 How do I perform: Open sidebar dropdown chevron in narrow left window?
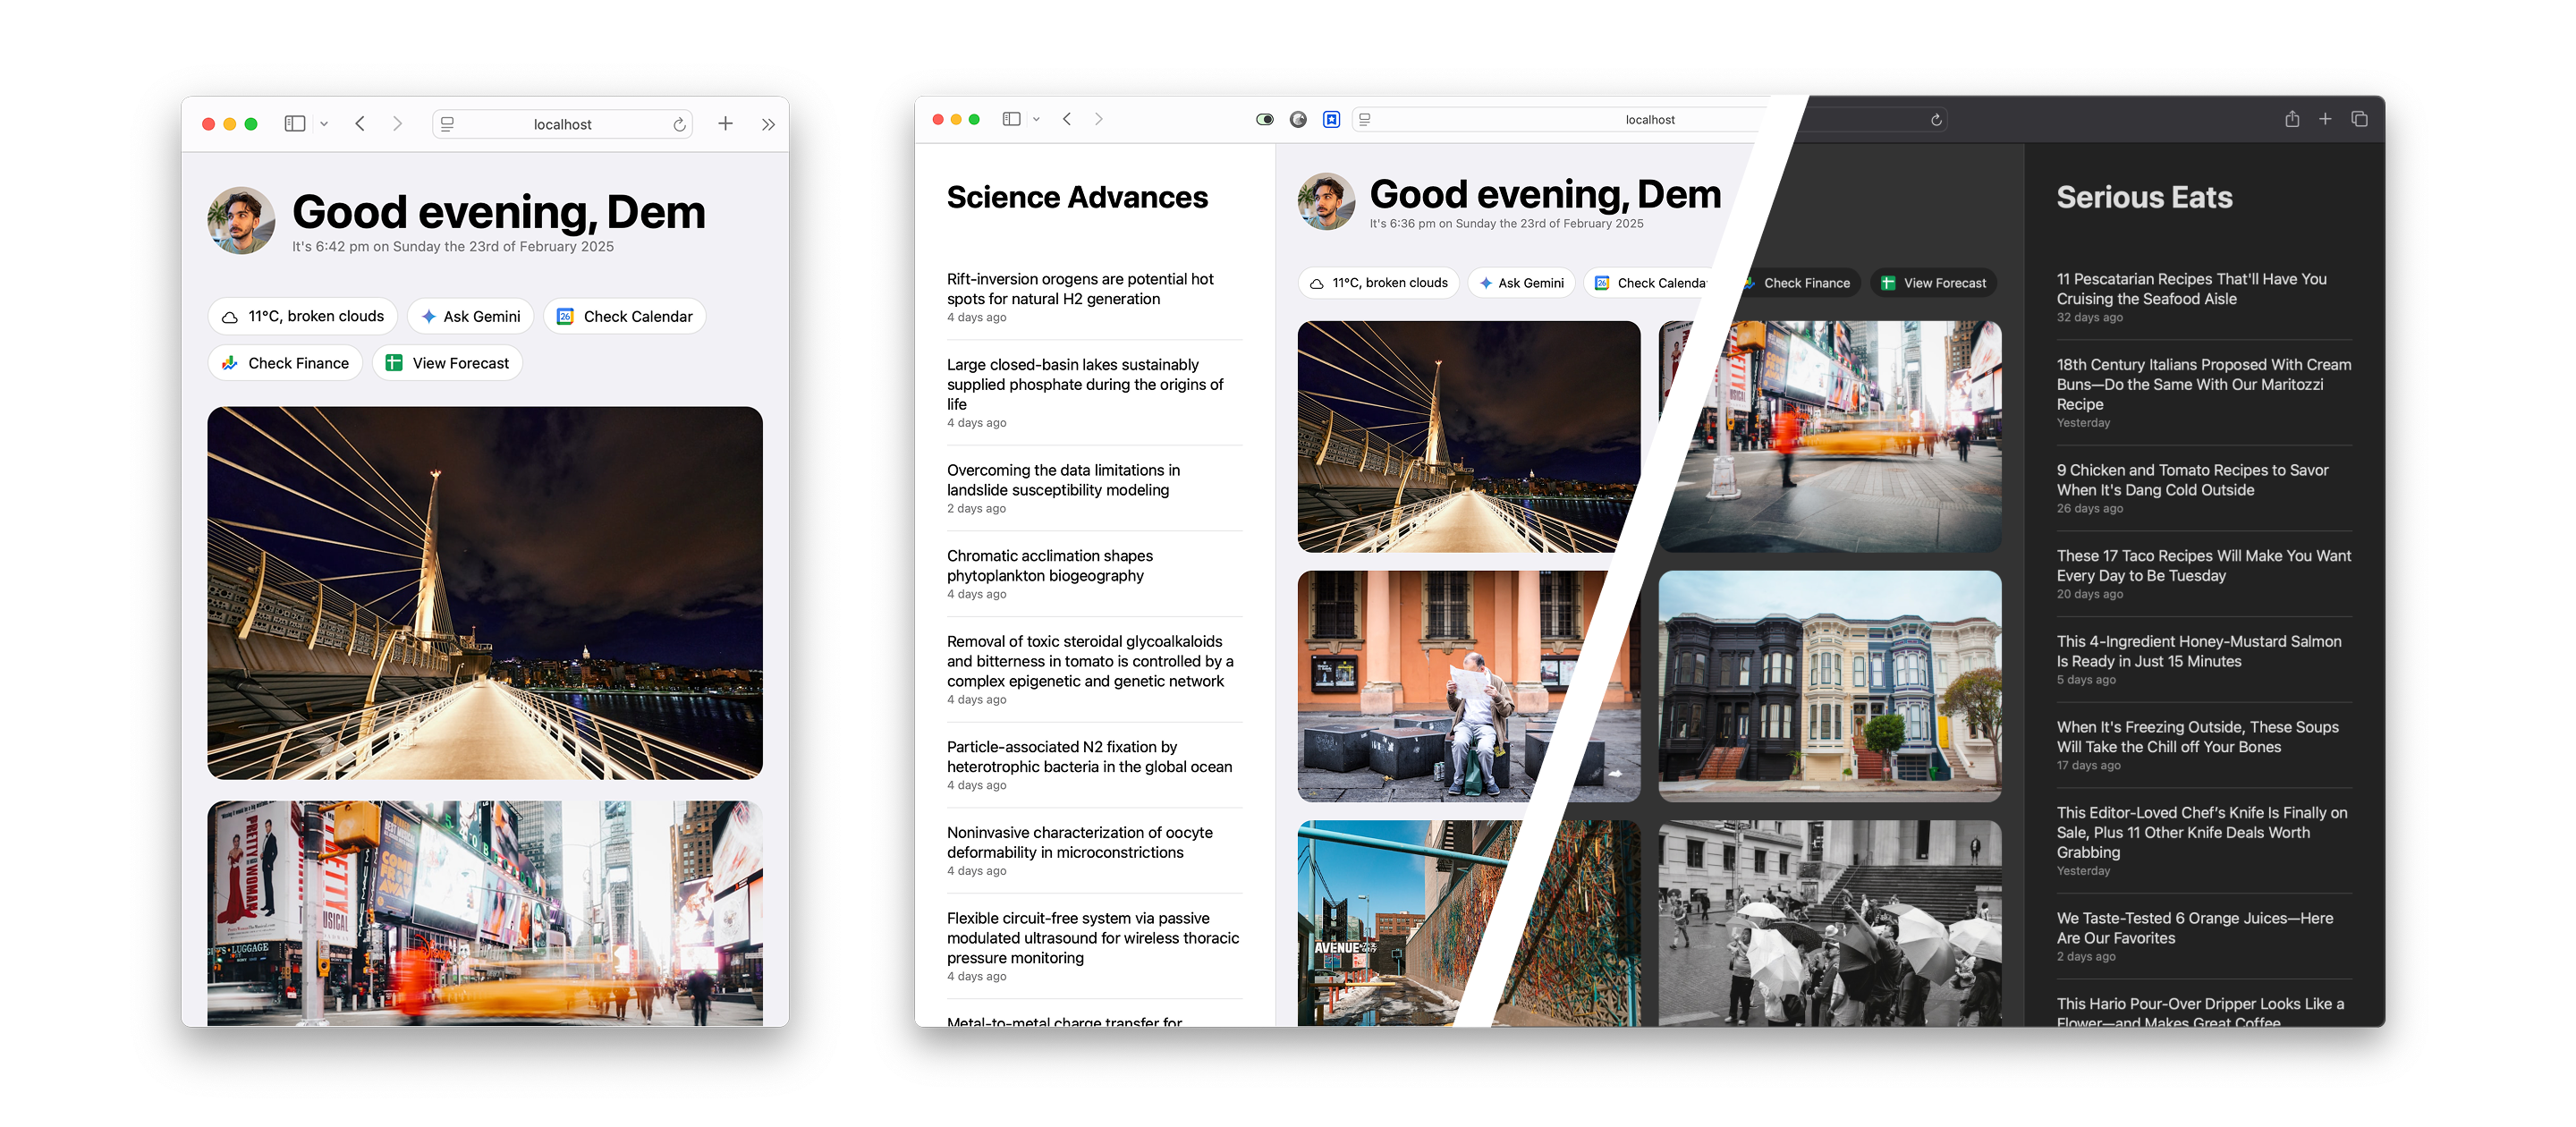324,124
